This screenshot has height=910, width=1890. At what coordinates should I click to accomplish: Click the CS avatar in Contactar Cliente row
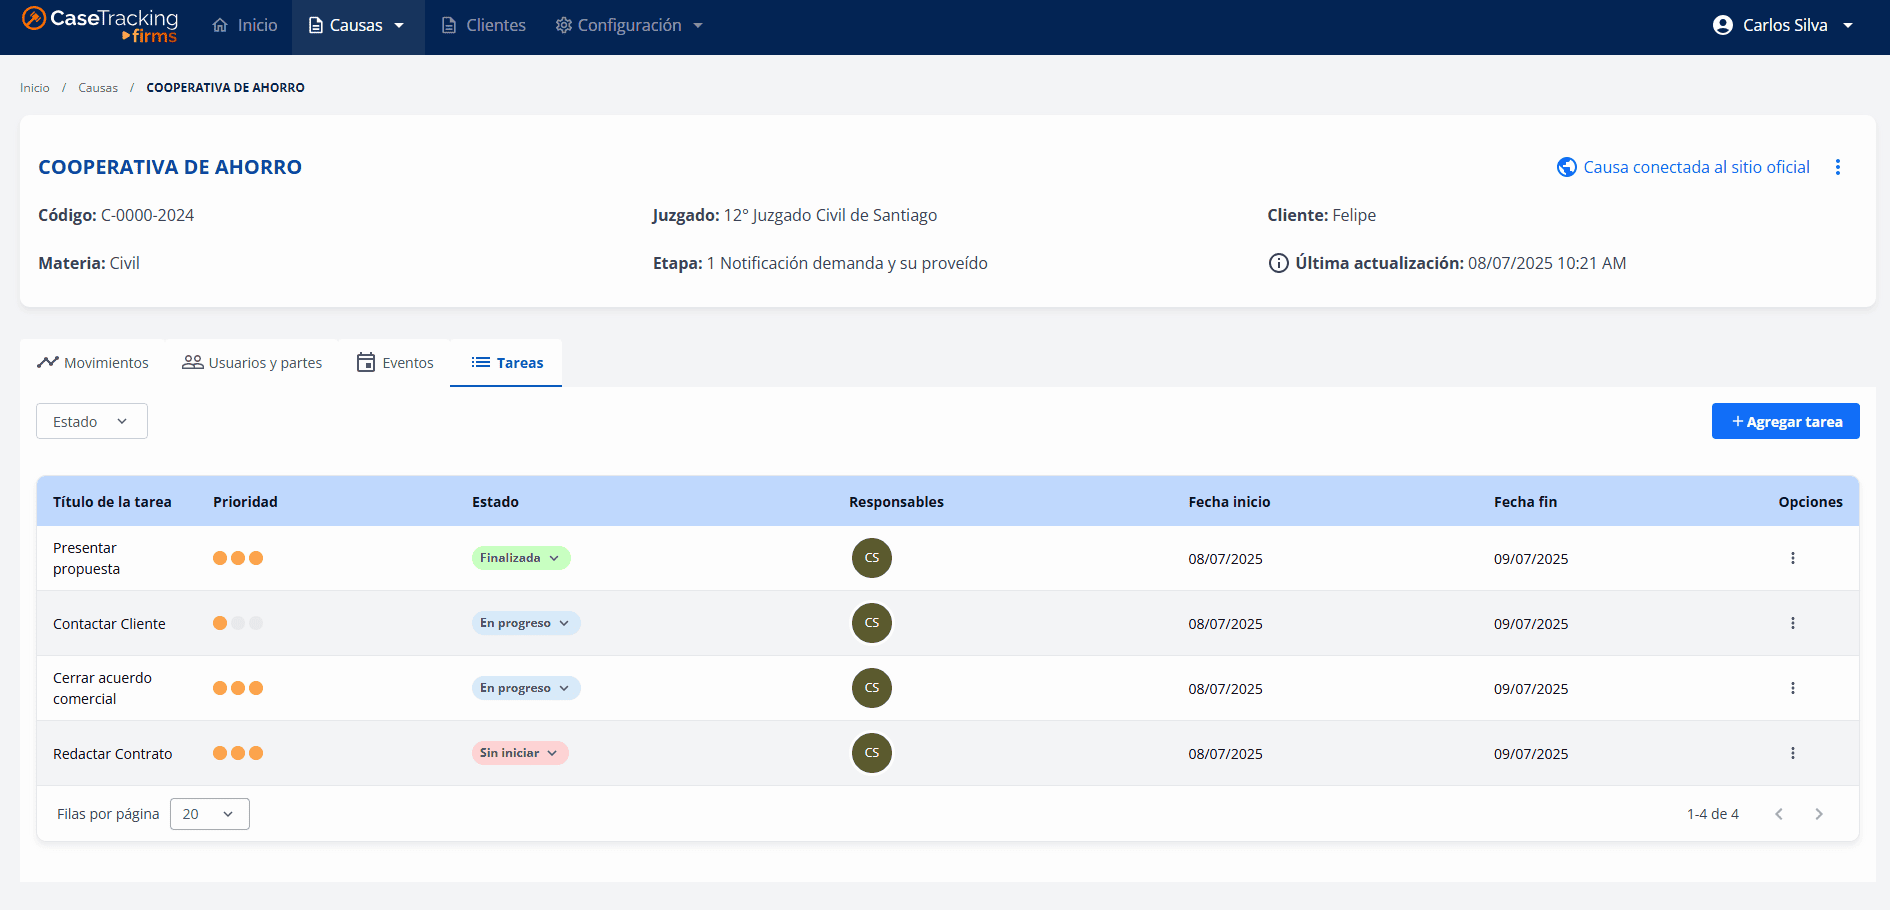(871, 623)
